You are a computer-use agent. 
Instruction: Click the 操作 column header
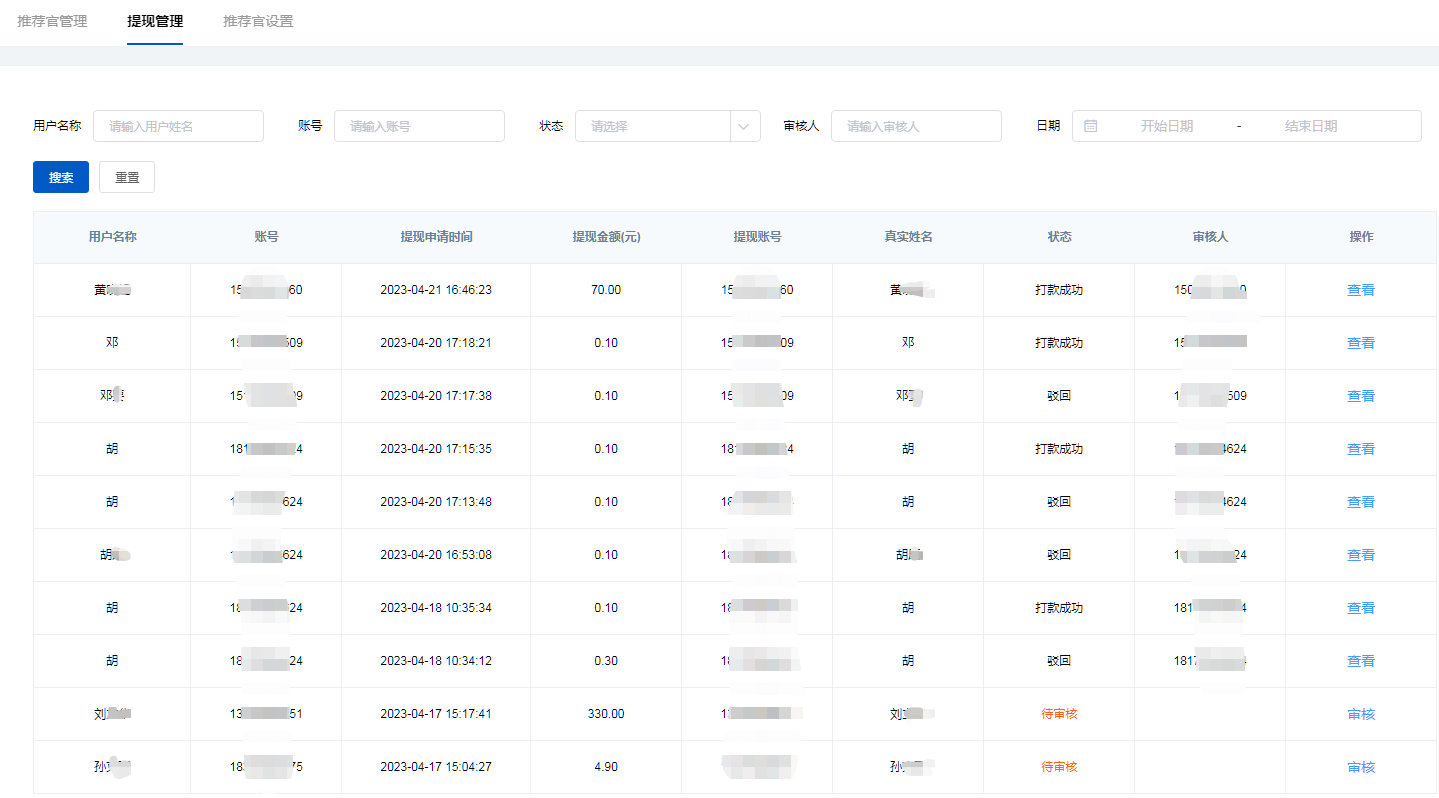tap(1361, 237)
